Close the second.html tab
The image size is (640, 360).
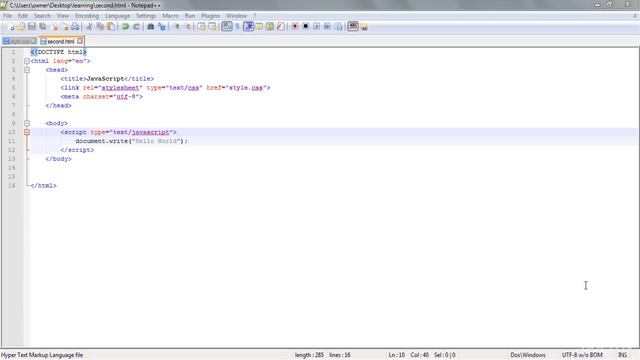80,41
